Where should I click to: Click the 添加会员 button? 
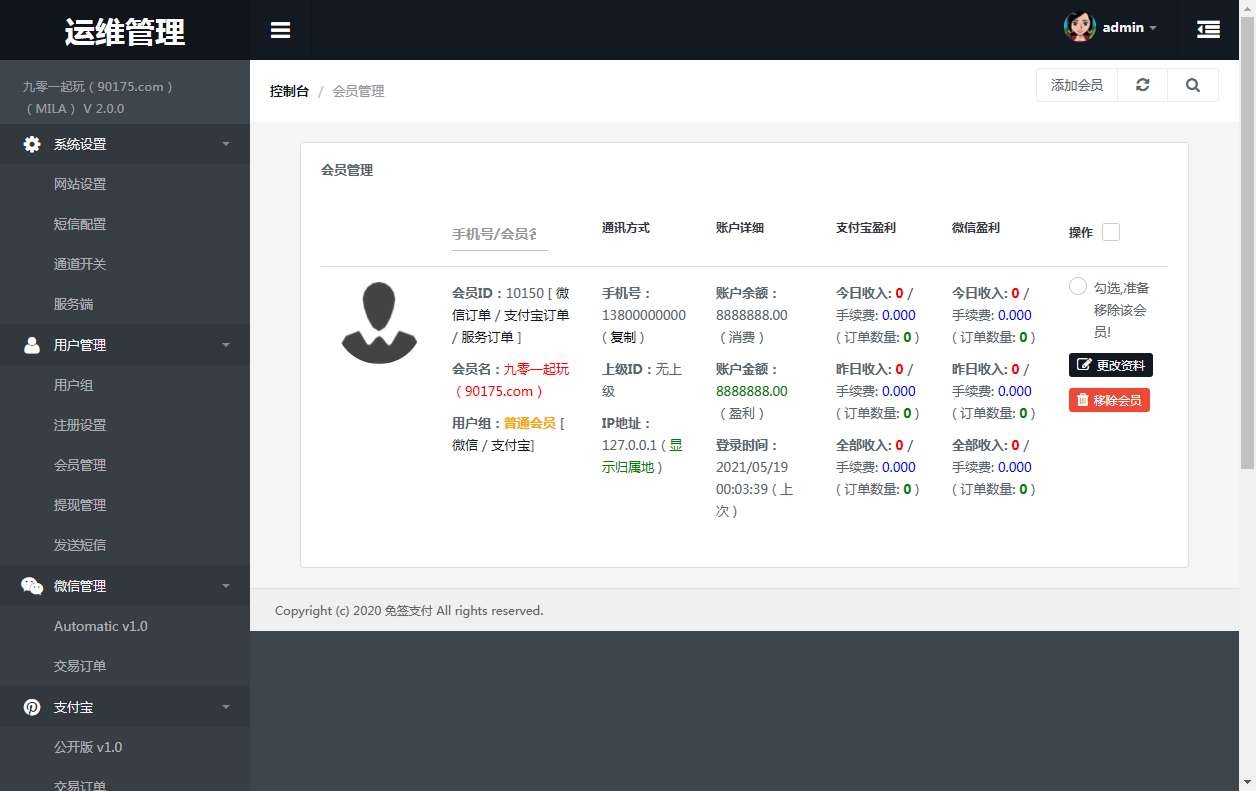[x=1076, y=85]
